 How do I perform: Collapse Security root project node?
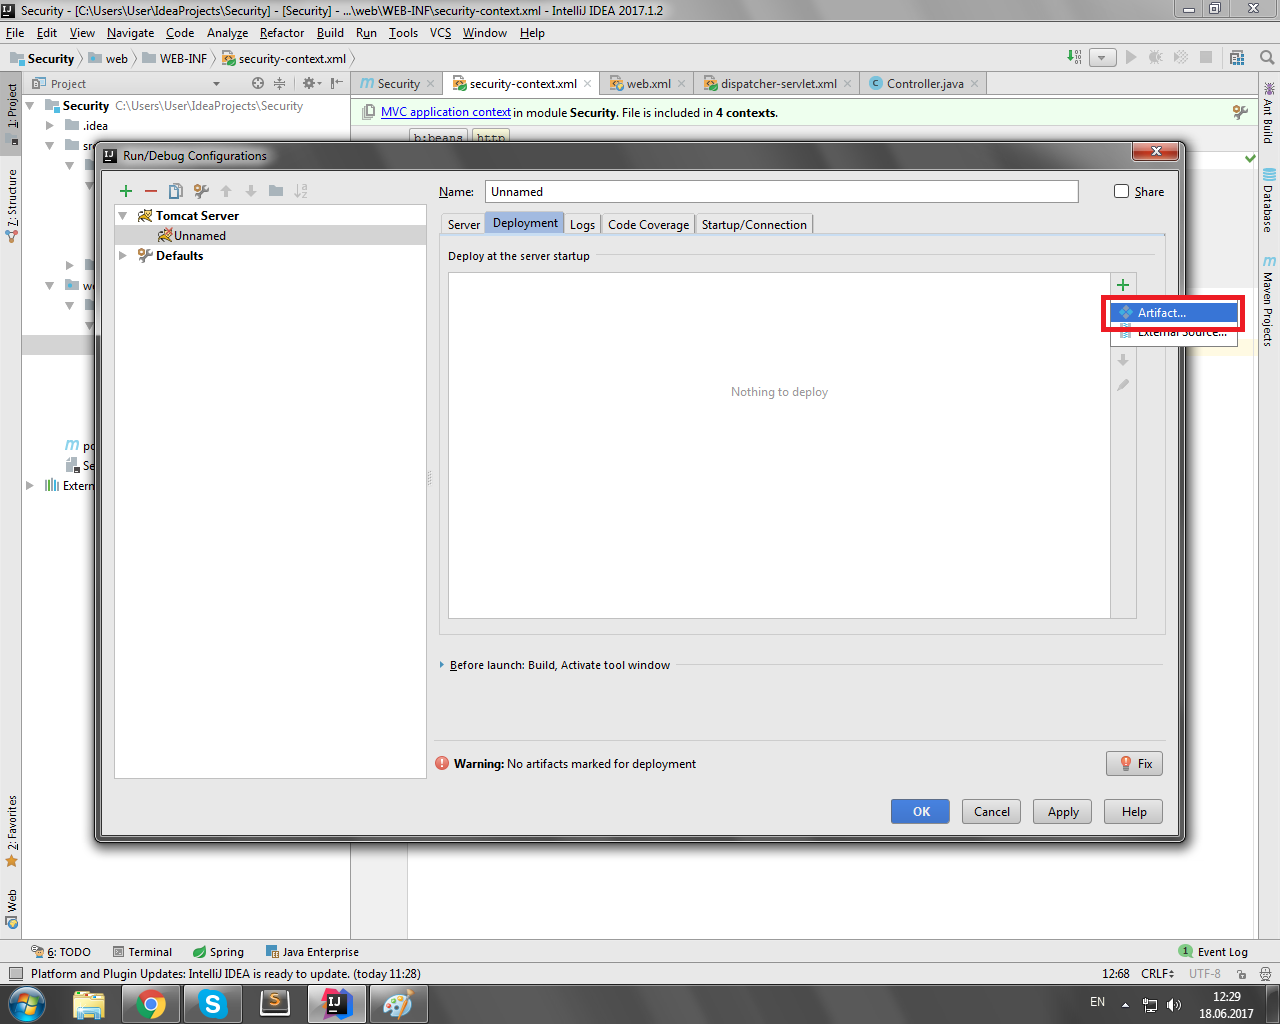pyautogui.click(x=30, y=106)
